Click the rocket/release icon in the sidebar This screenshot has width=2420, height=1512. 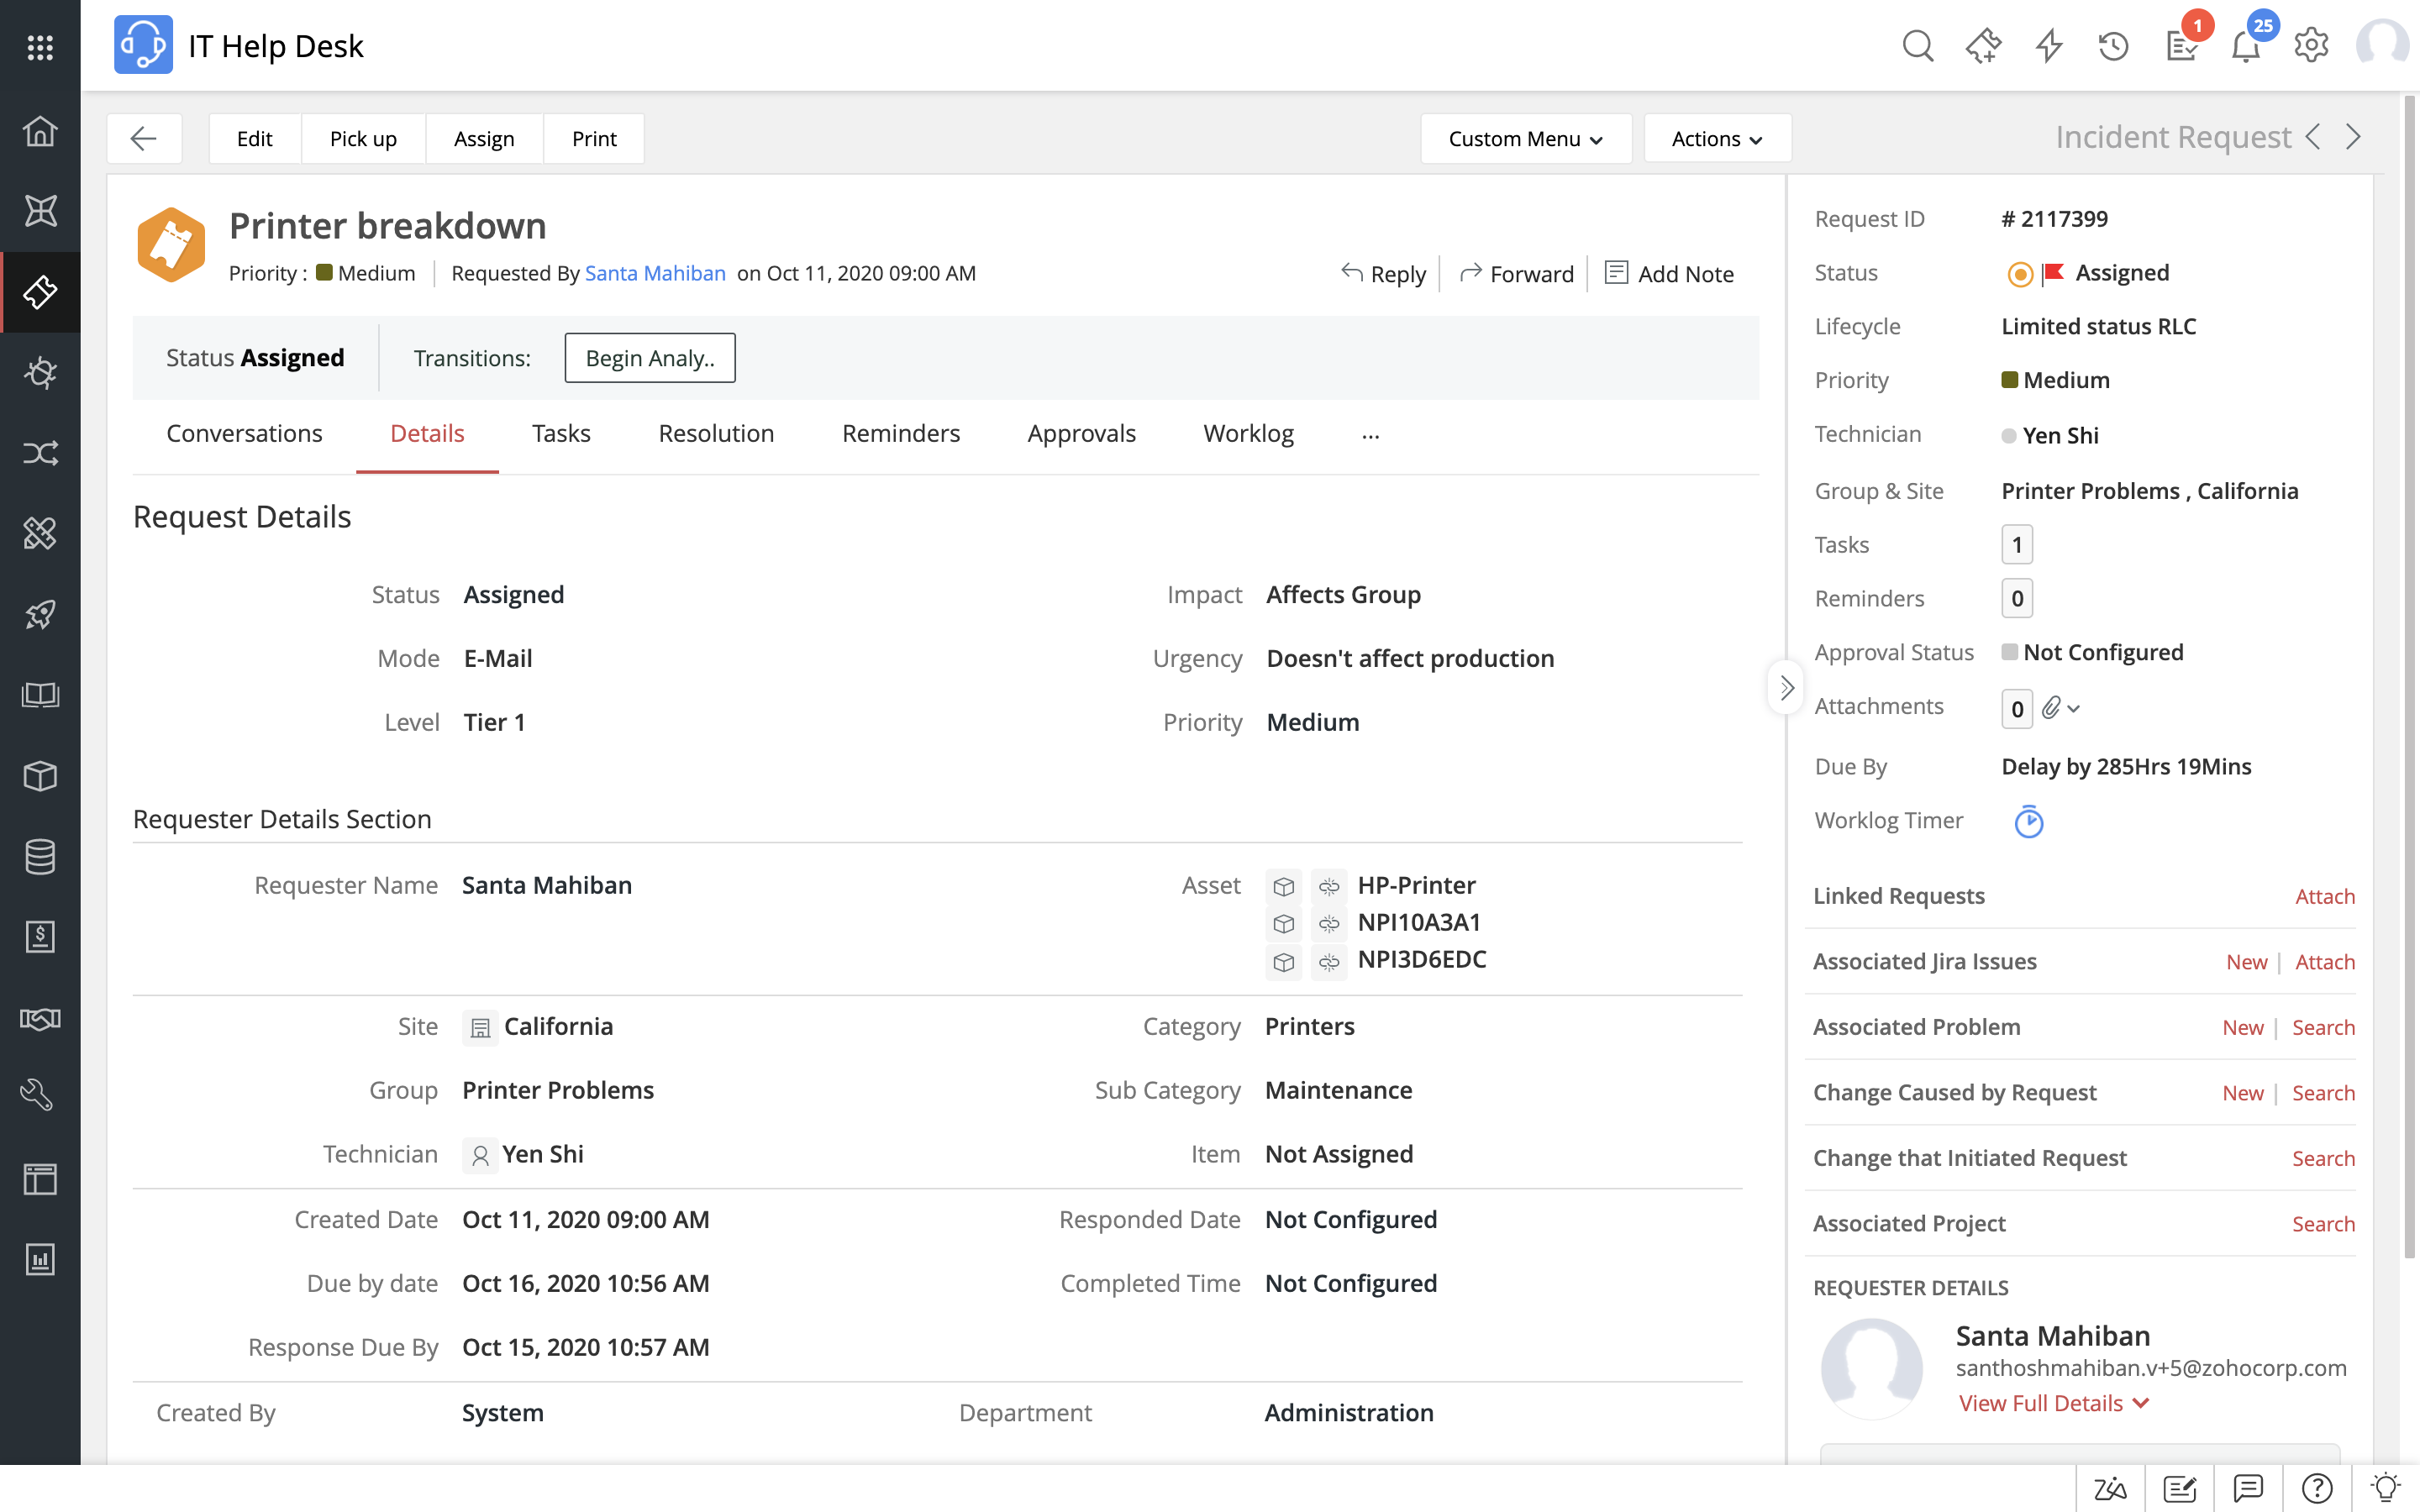point(40,615)
